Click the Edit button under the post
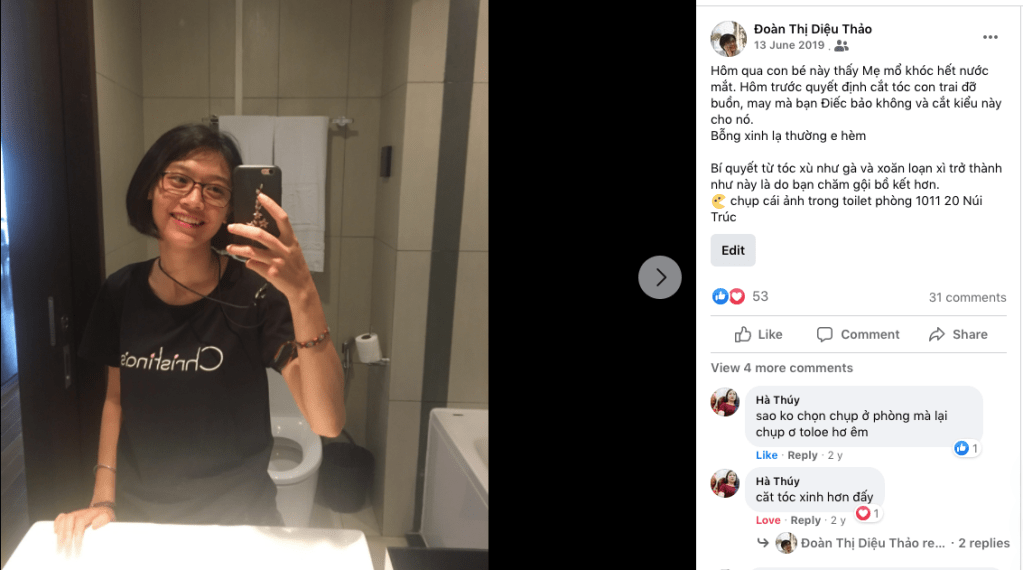The width and height of the screenshot is (1023, 570). pos(733,250)
